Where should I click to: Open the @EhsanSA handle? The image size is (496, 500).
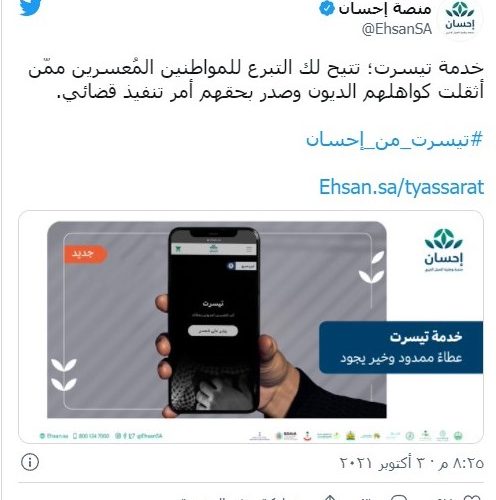coord(397,29)
